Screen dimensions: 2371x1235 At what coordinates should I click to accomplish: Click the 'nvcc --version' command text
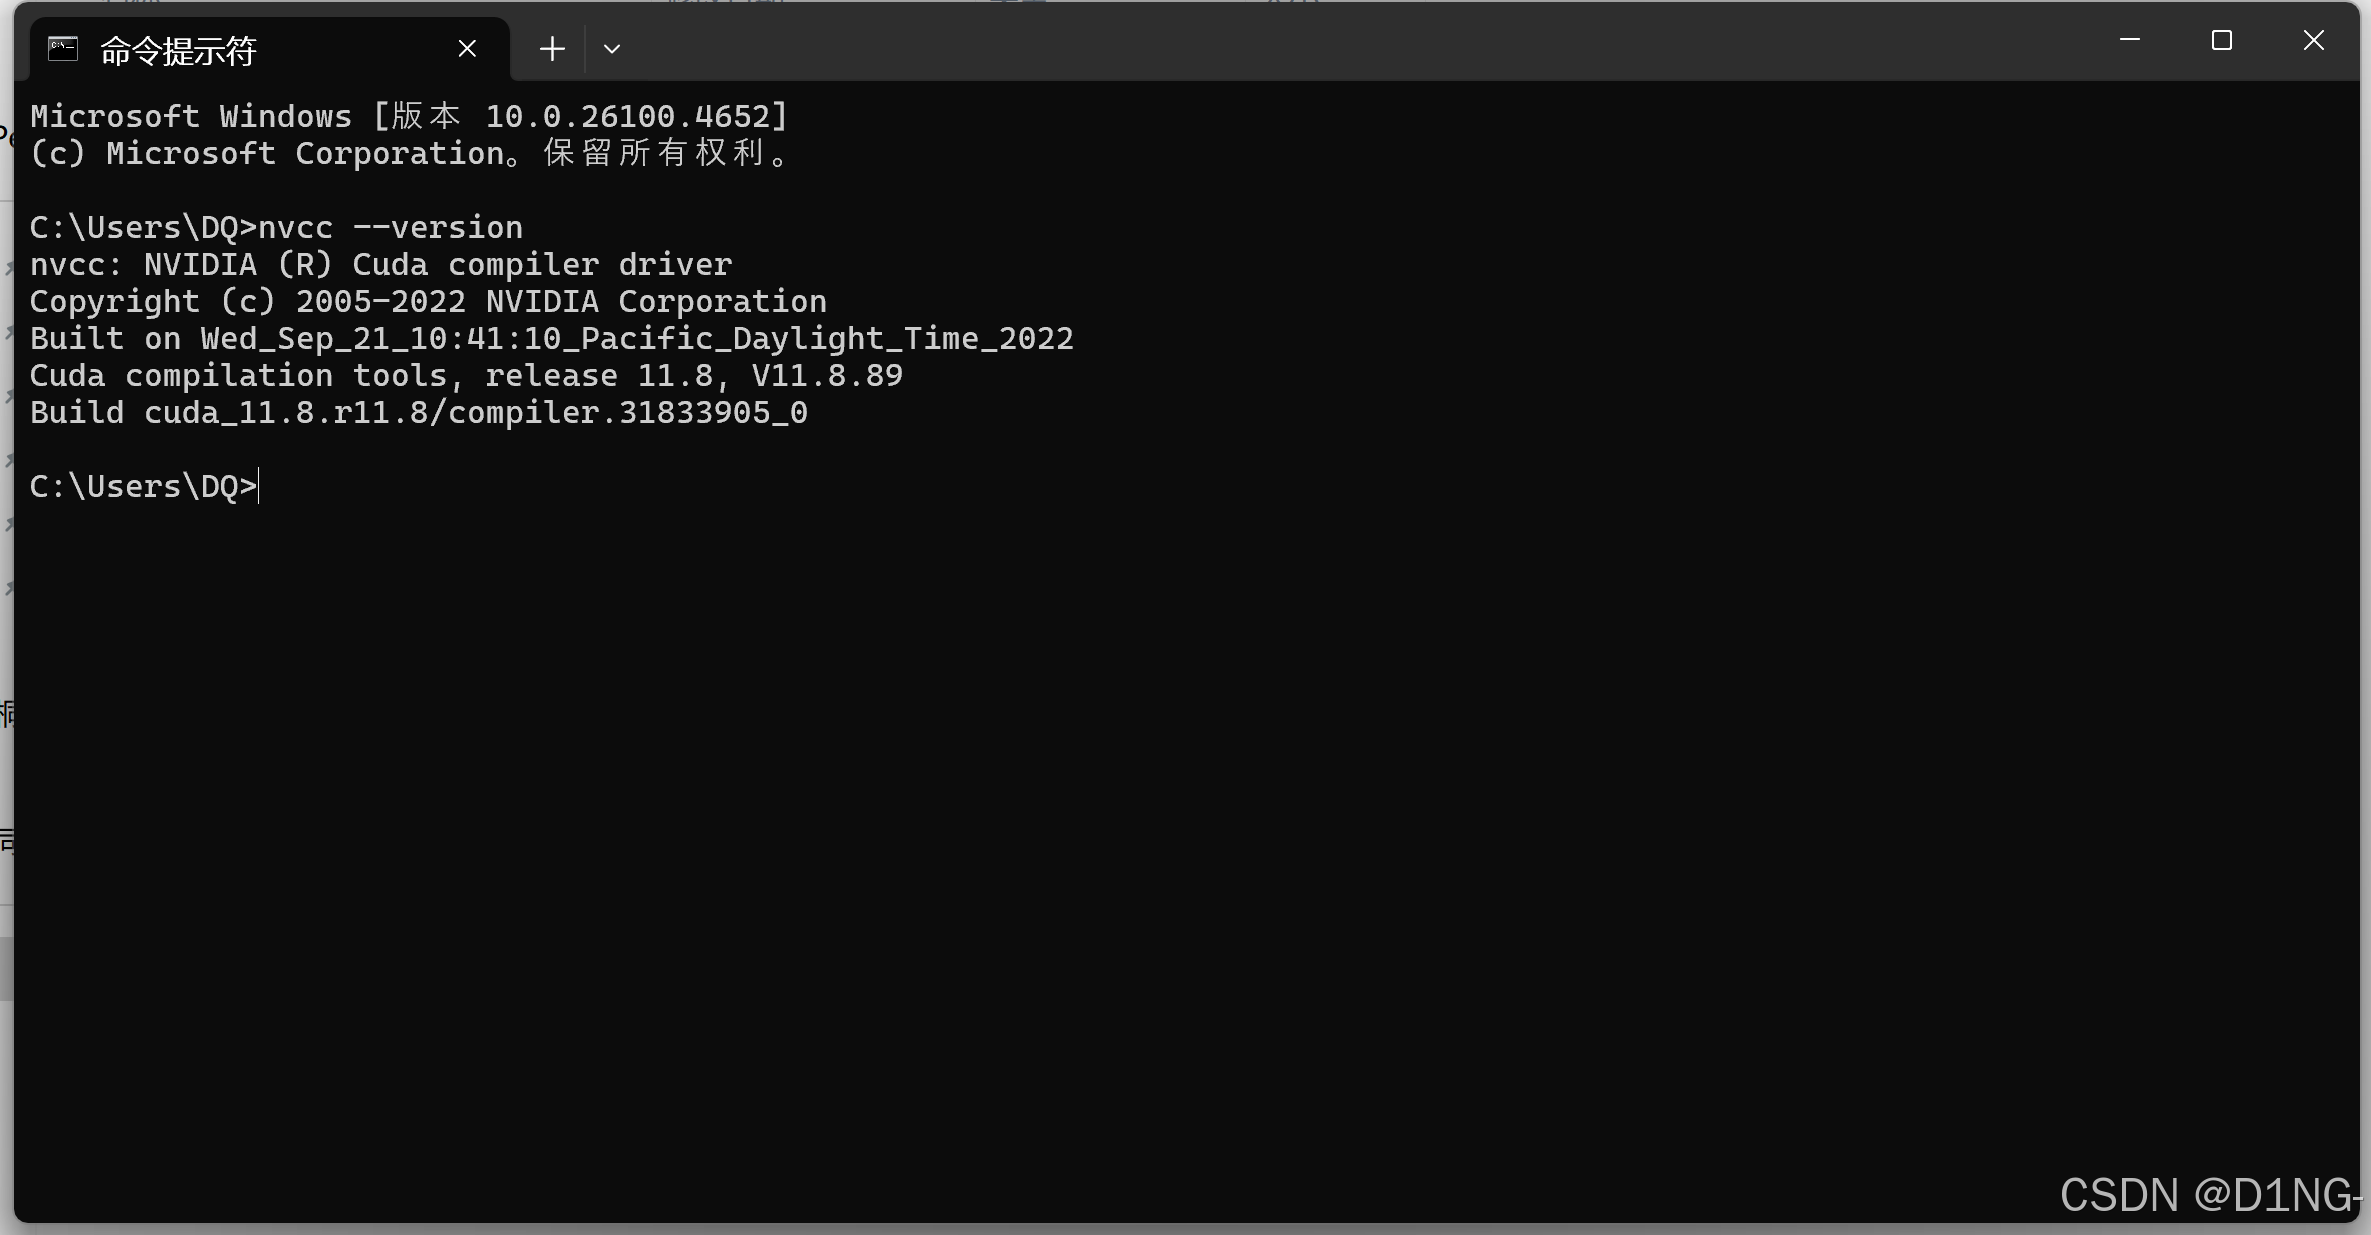click(390, 227)
